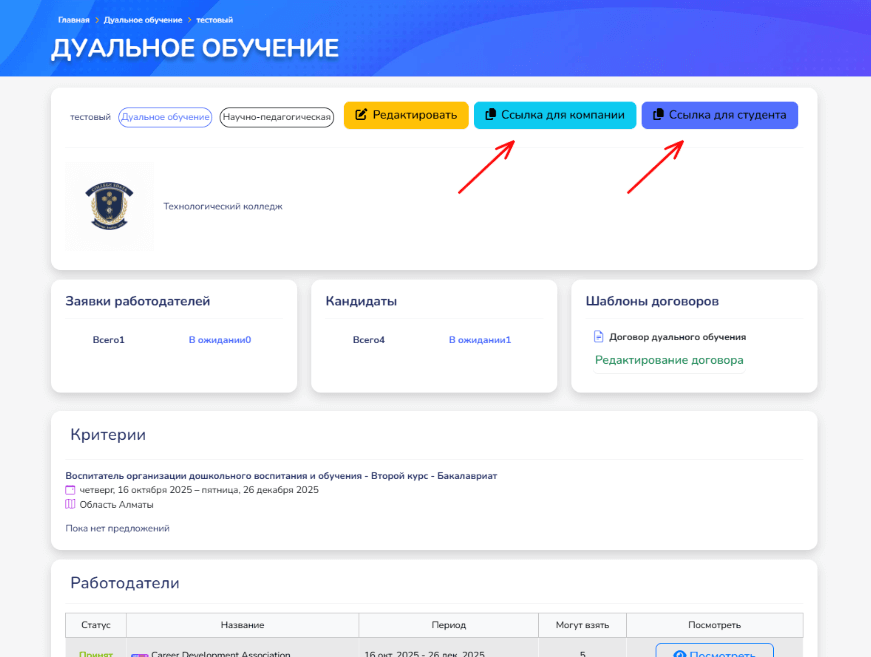Screen dimensions: 871x657
Task: Open Редактирование договора link
Action: pyautogui.click(x=669, y=360)
